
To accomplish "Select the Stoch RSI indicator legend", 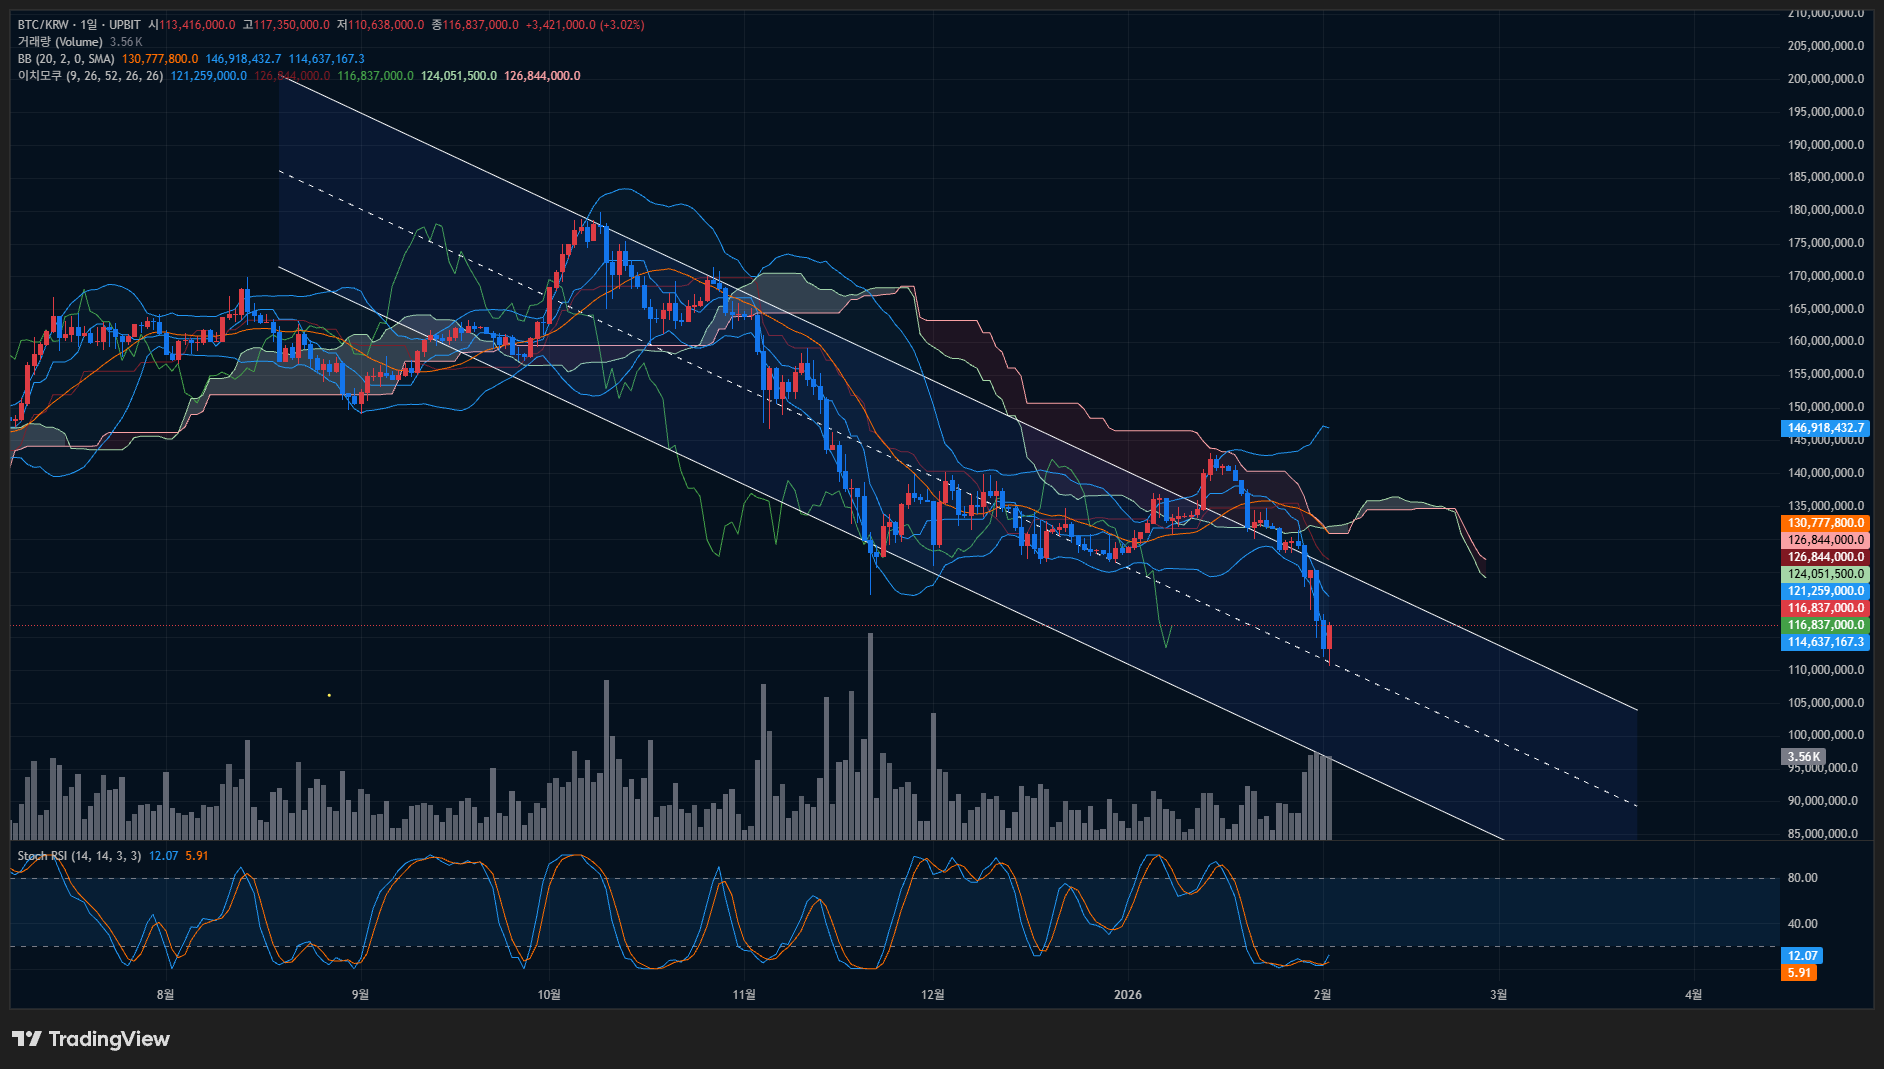I will tap(79, 856).
